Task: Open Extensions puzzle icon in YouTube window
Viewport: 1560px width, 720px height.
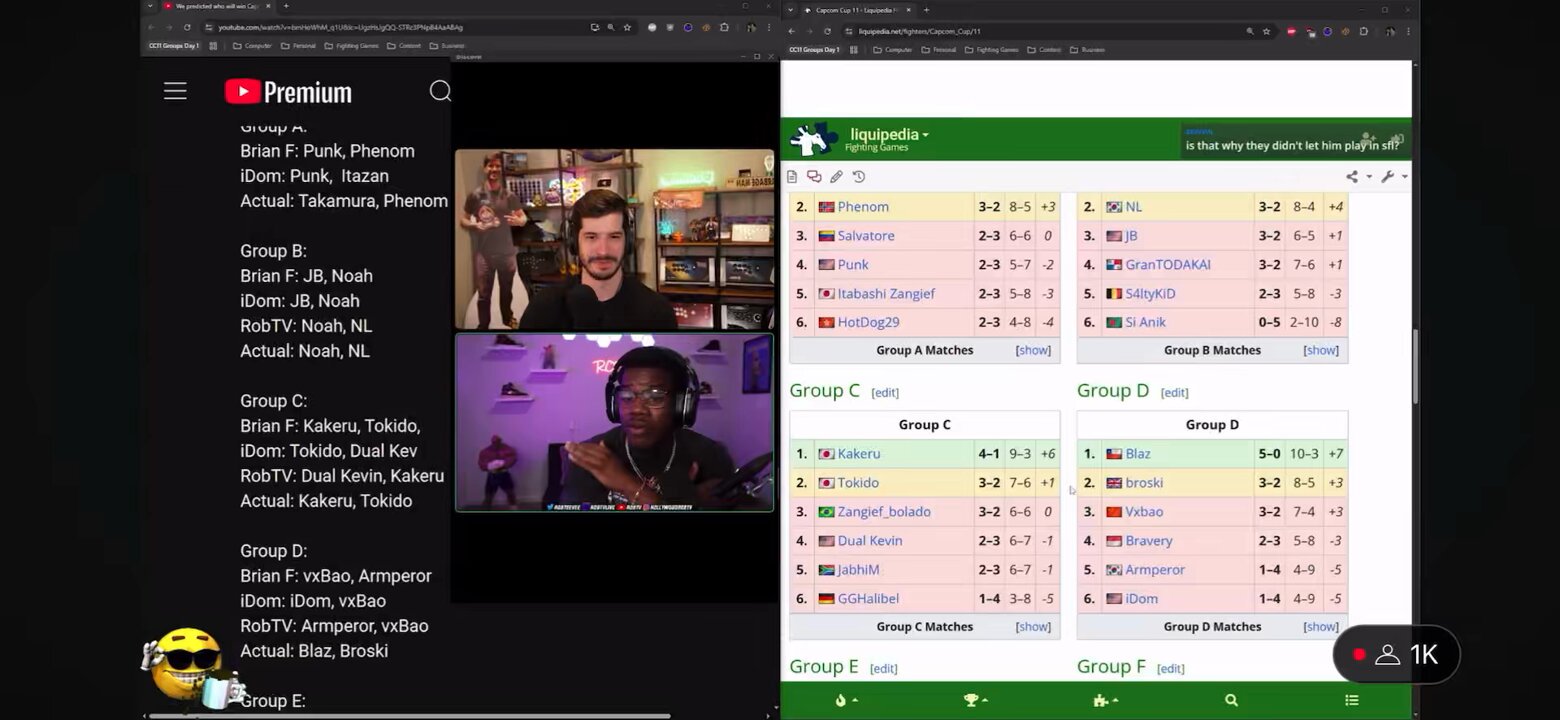Action: point(724,27)
